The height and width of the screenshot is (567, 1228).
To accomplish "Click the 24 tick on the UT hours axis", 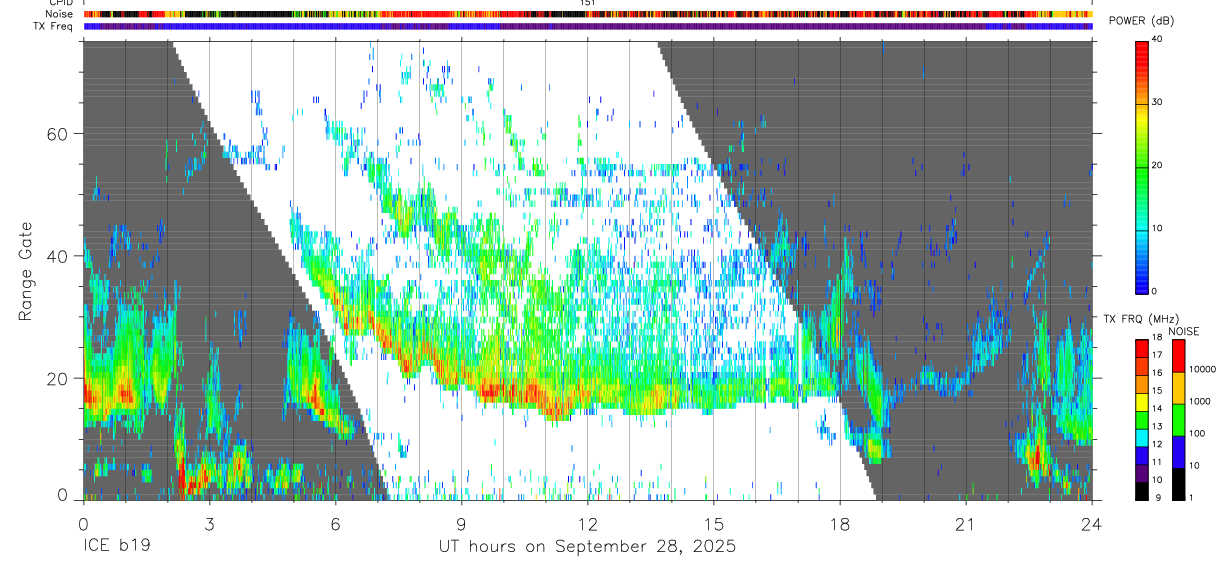I will [1092, 525].
